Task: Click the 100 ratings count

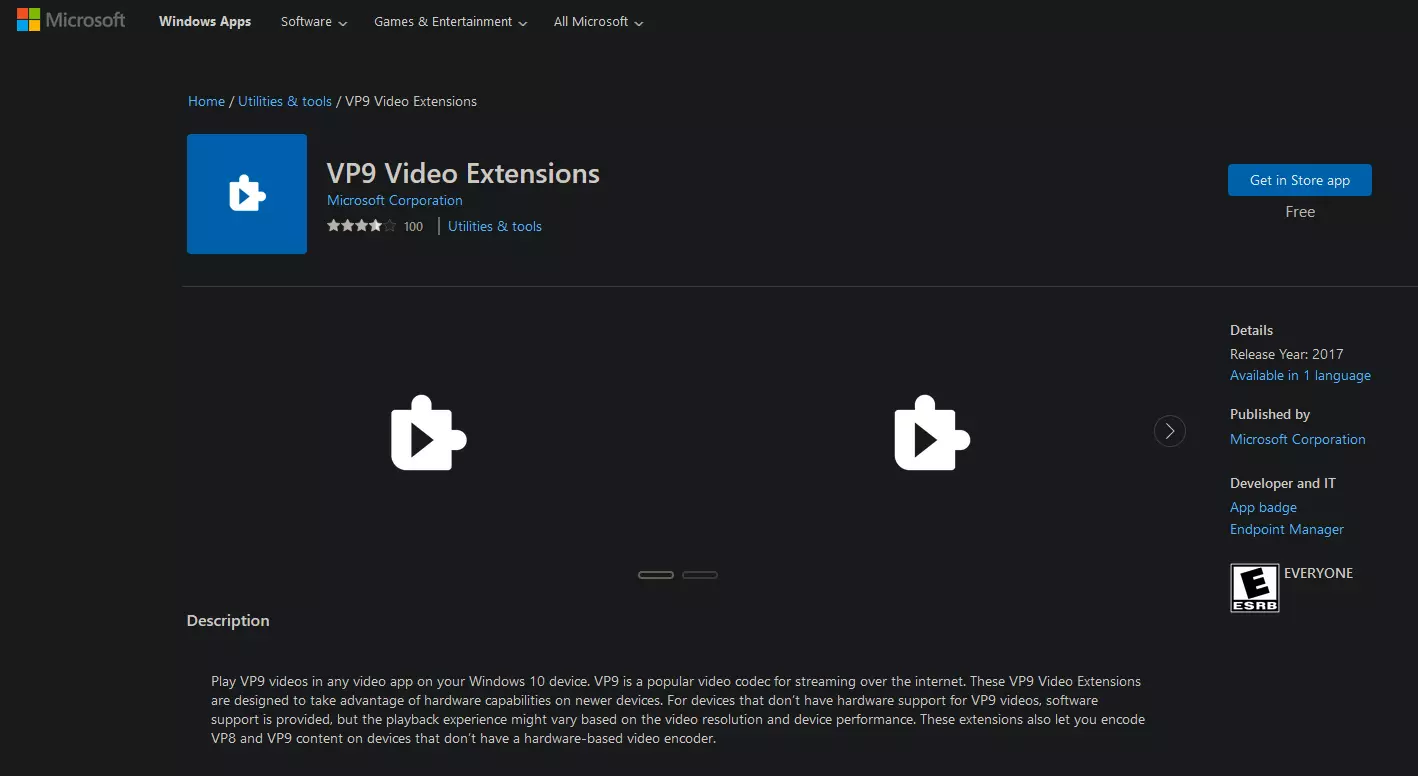Action: [x=413, y=227]
